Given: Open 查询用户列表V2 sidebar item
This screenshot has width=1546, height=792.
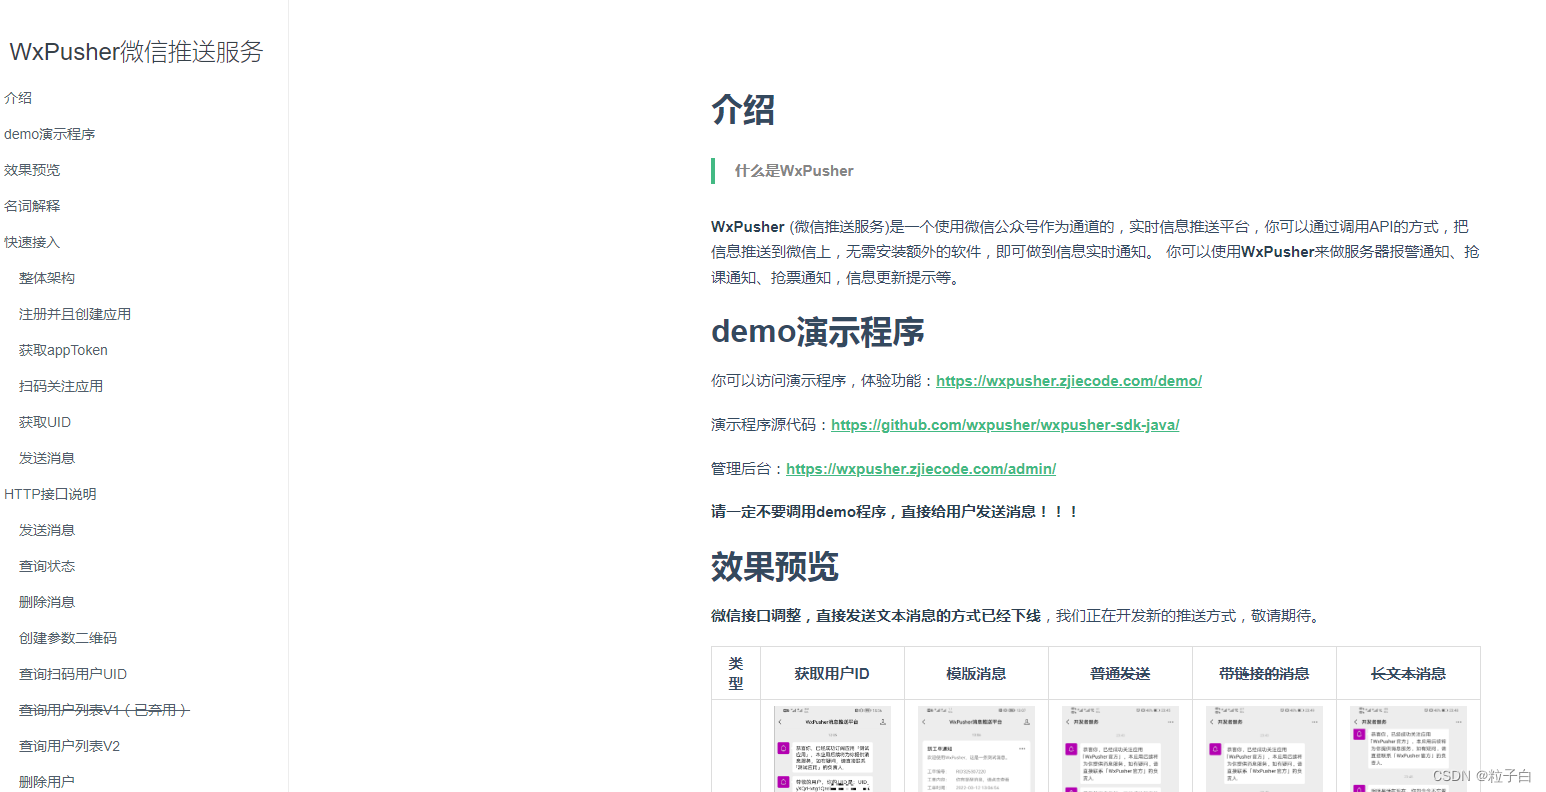Looking at the screenshot, I should click(x=69, y=746).
